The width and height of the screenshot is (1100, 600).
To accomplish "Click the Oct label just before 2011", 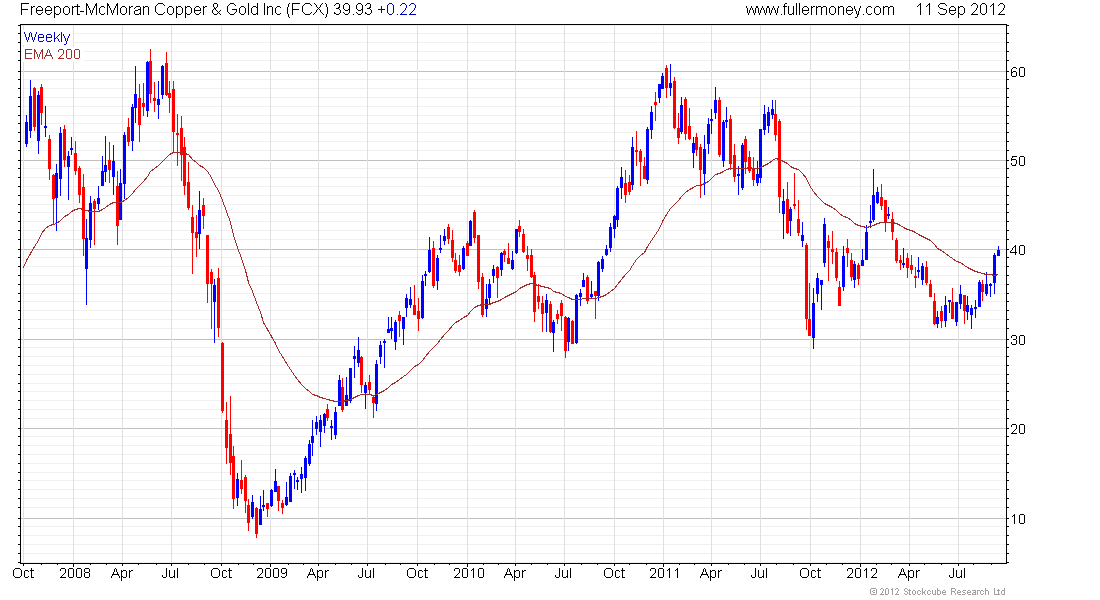I will click(614, 573).
